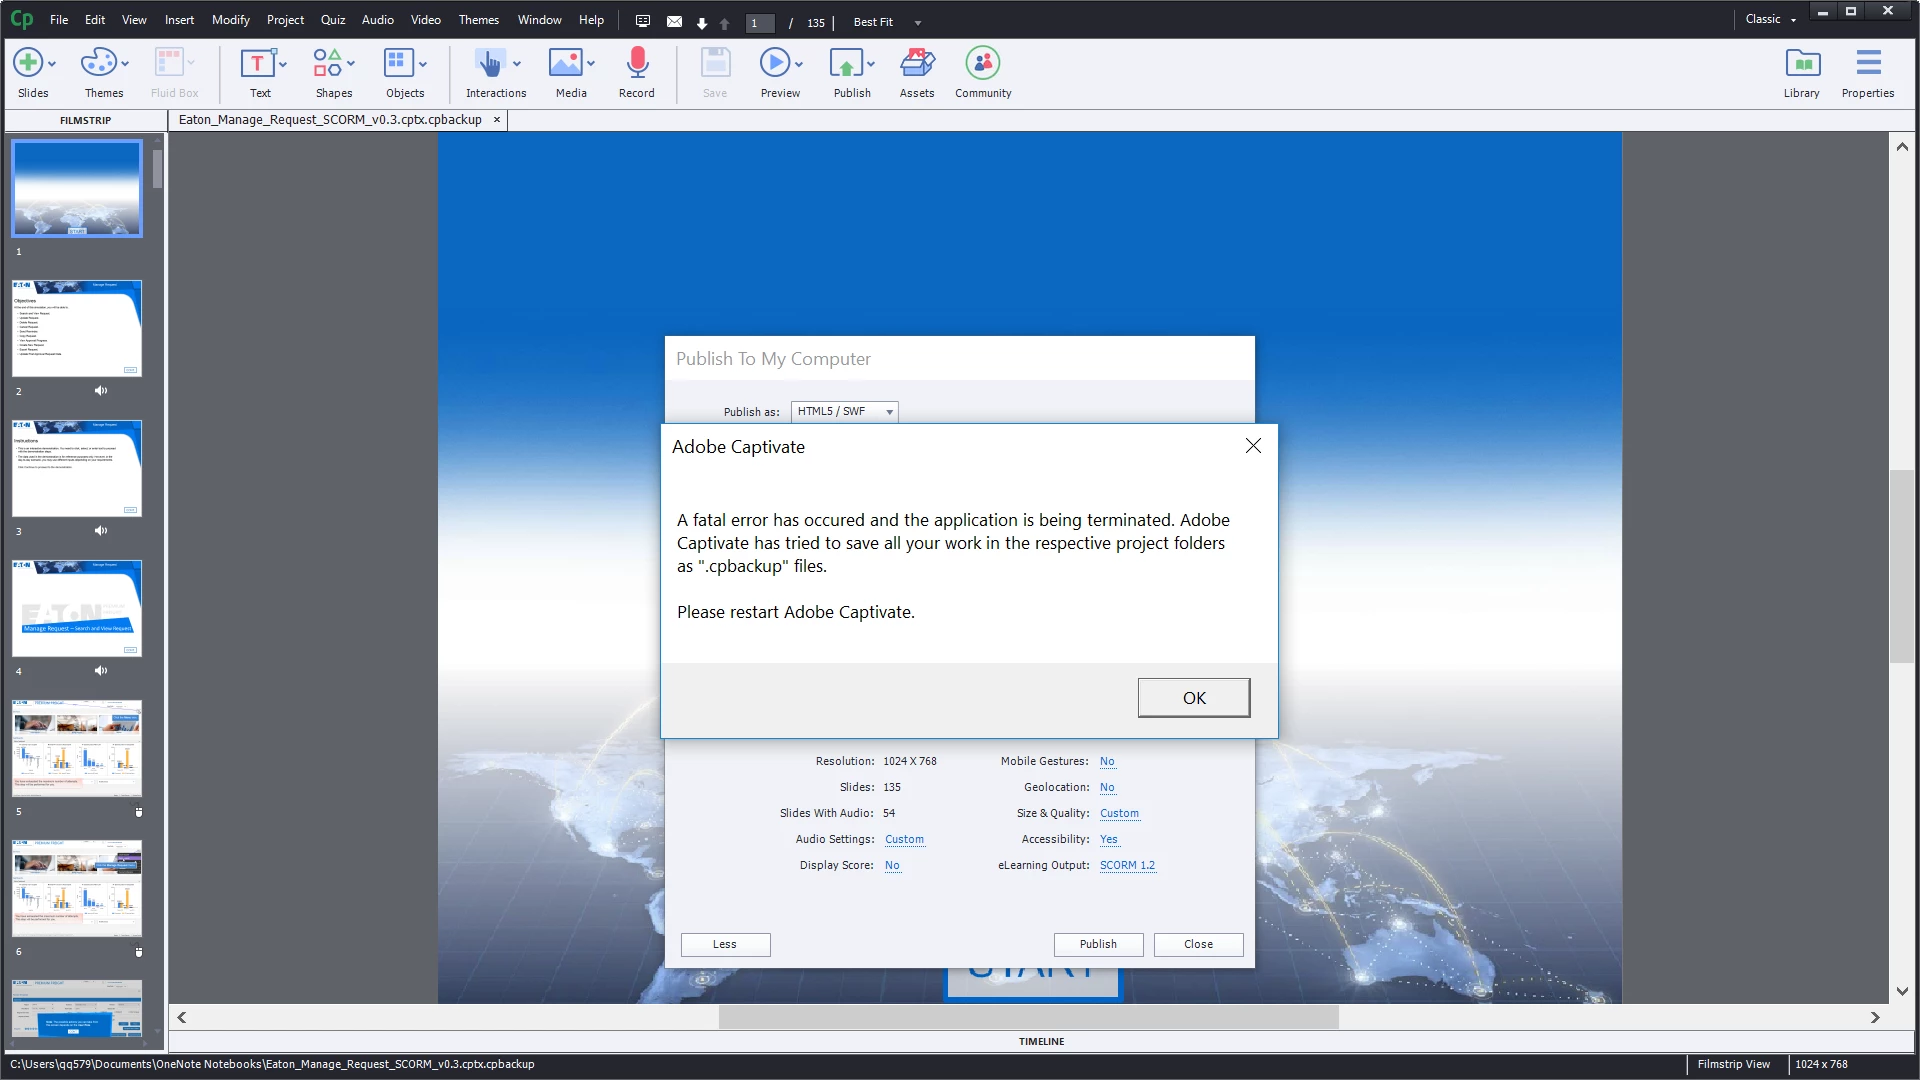Click the Audio Settings Custom link
This screenshot has height=1080, width=1920.
[x=904, y=839]
